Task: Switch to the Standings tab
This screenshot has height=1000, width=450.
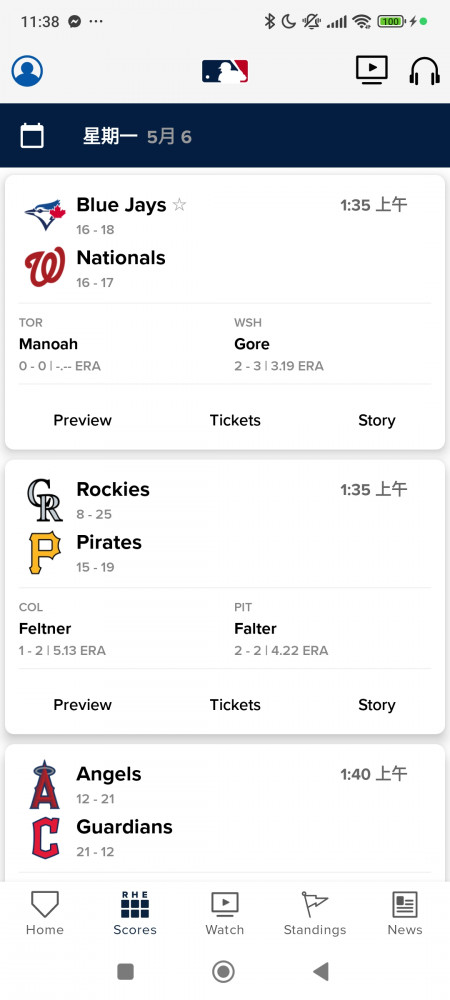Action: pos(315,913)
